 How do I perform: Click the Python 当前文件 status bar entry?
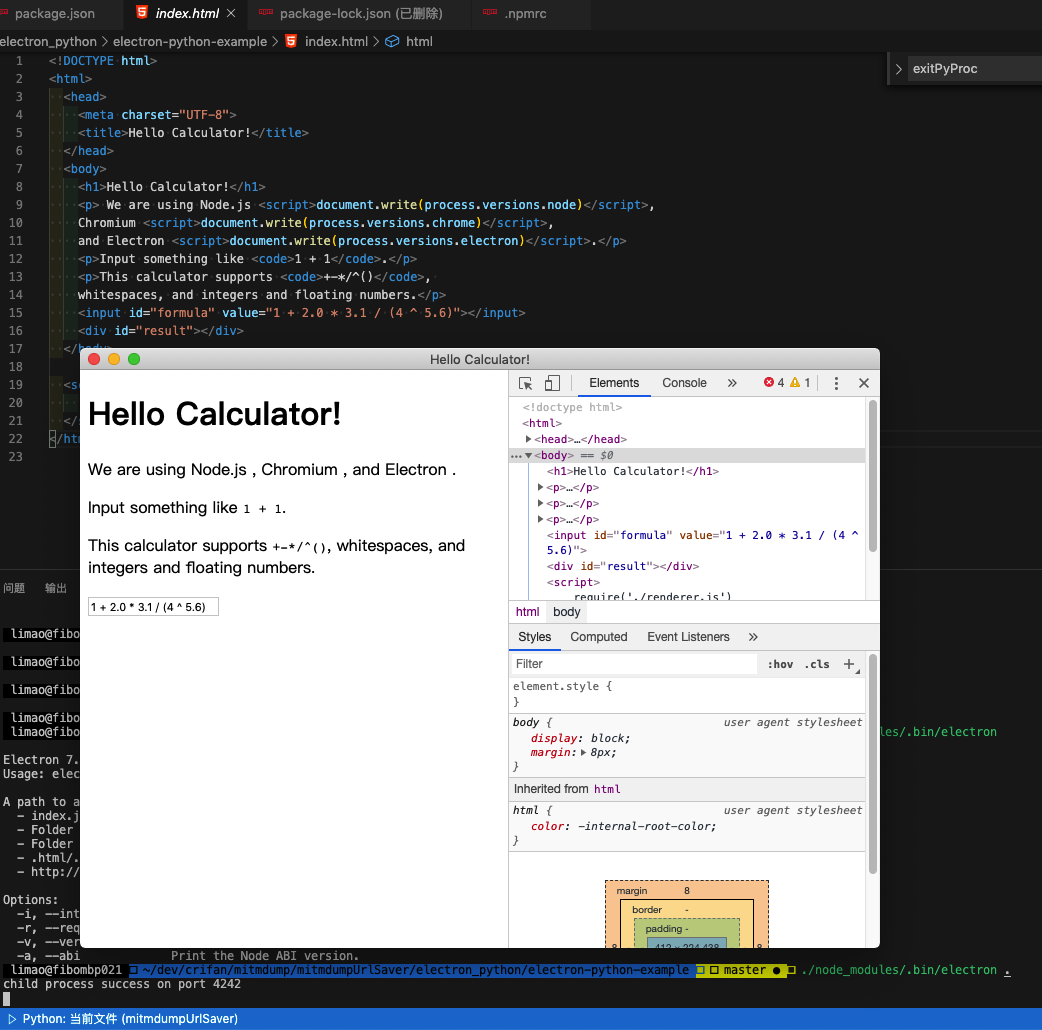coord(130,1019)
